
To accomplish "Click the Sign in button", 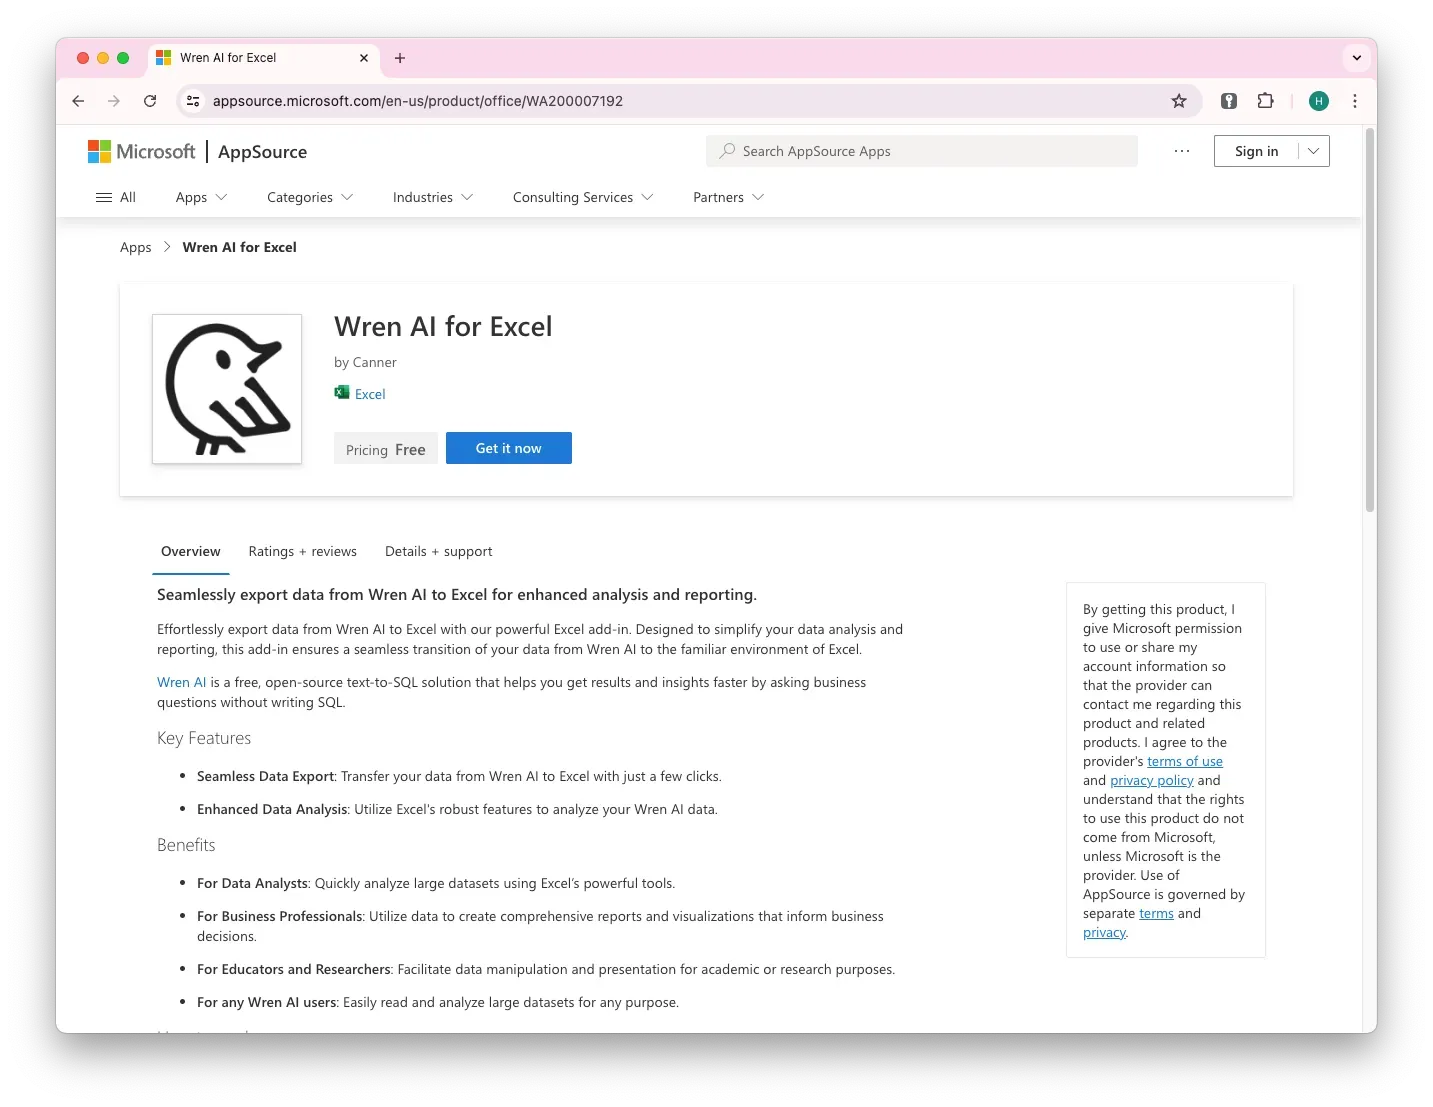I will [1256, 151].
